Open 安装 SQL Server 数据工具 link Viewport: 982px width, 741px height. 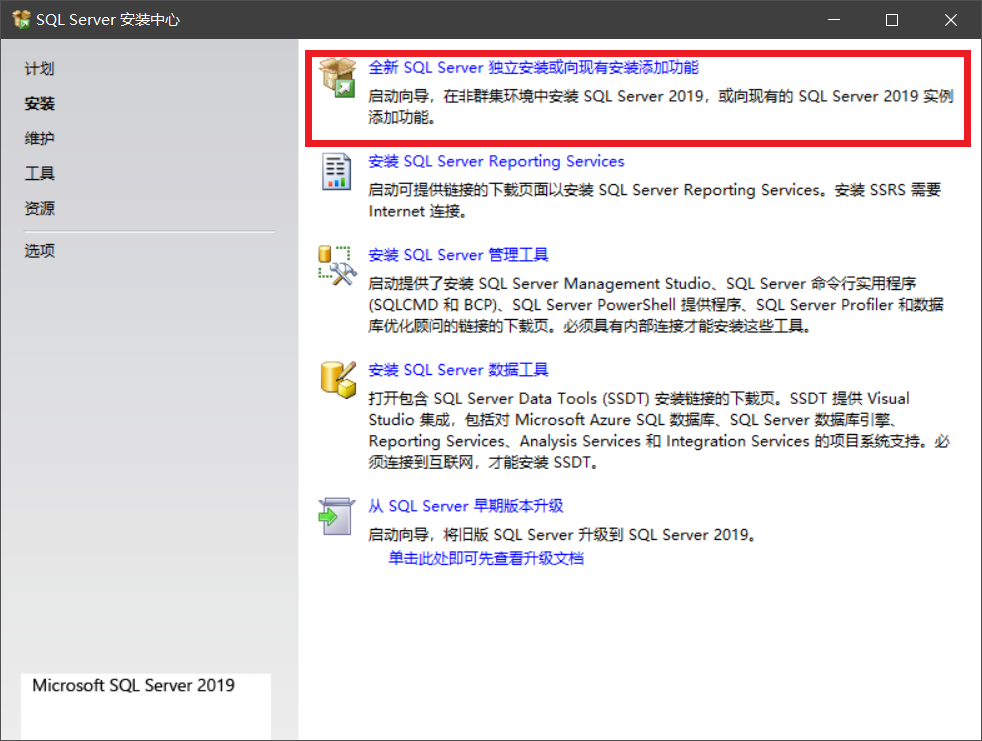pos(458,370)
